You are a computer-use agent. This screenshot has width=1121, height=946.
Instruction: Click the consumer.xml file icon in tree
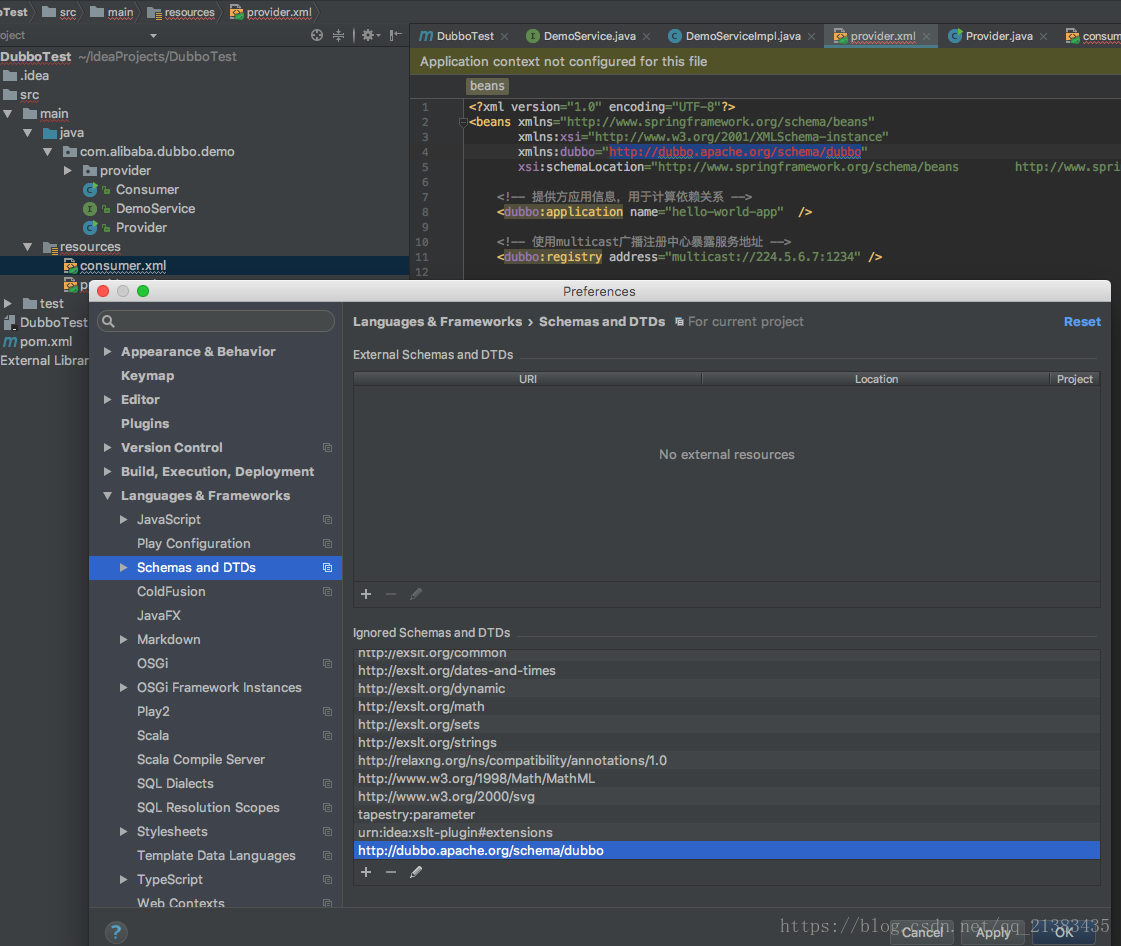coord(70,266)
